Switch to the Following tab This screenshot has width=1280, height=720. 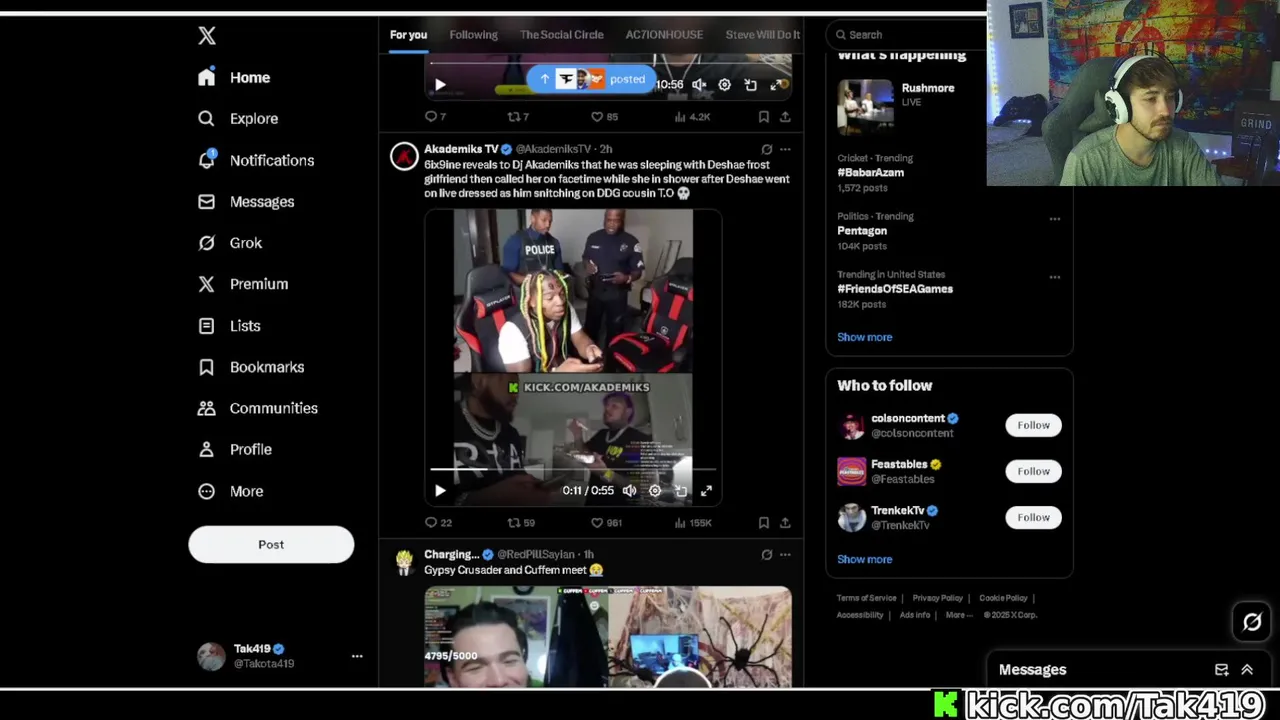tap(473, 35)
